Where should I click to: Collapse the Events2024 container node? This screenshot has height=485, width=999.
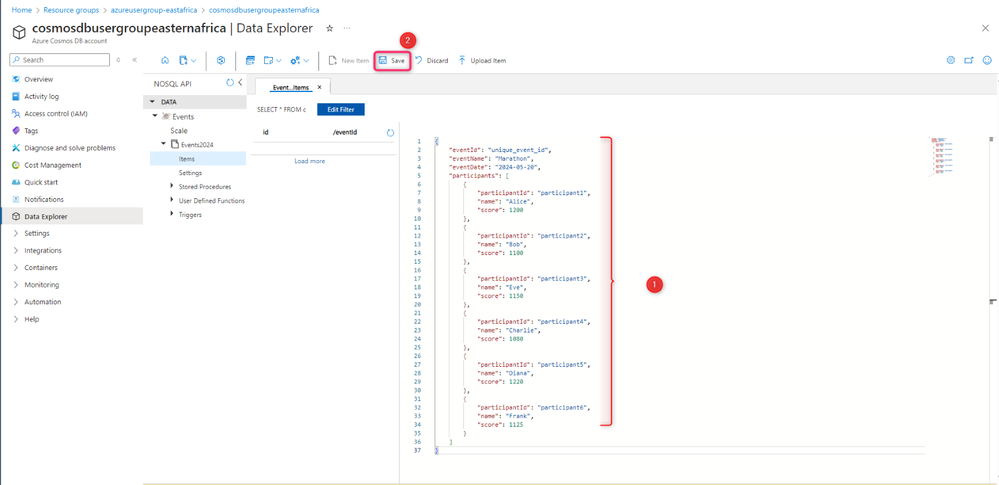point(164,144)
